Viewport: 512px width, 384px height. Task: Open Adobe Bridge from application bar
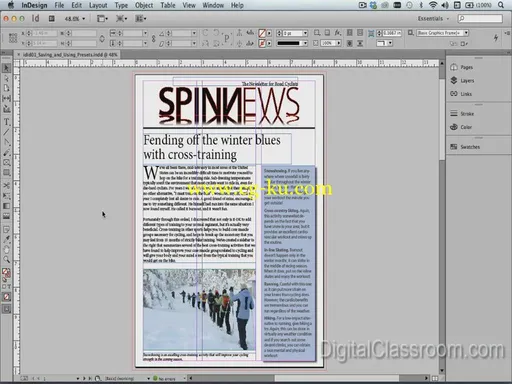pyautogui.click(x=52, y=19)
